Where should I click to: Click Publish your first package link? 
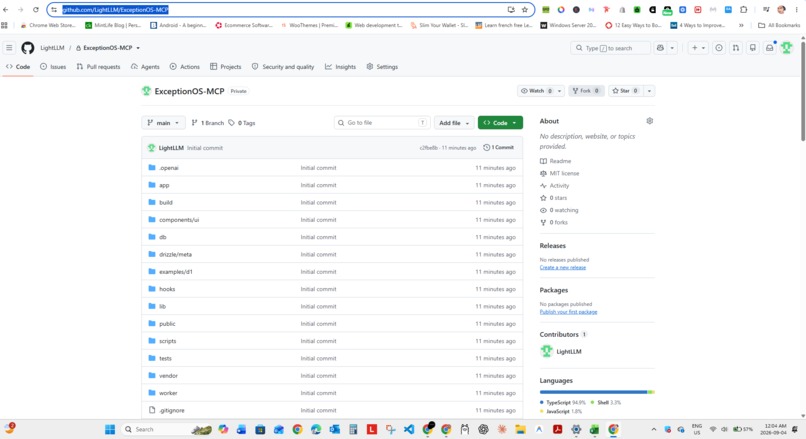[568, 312]
